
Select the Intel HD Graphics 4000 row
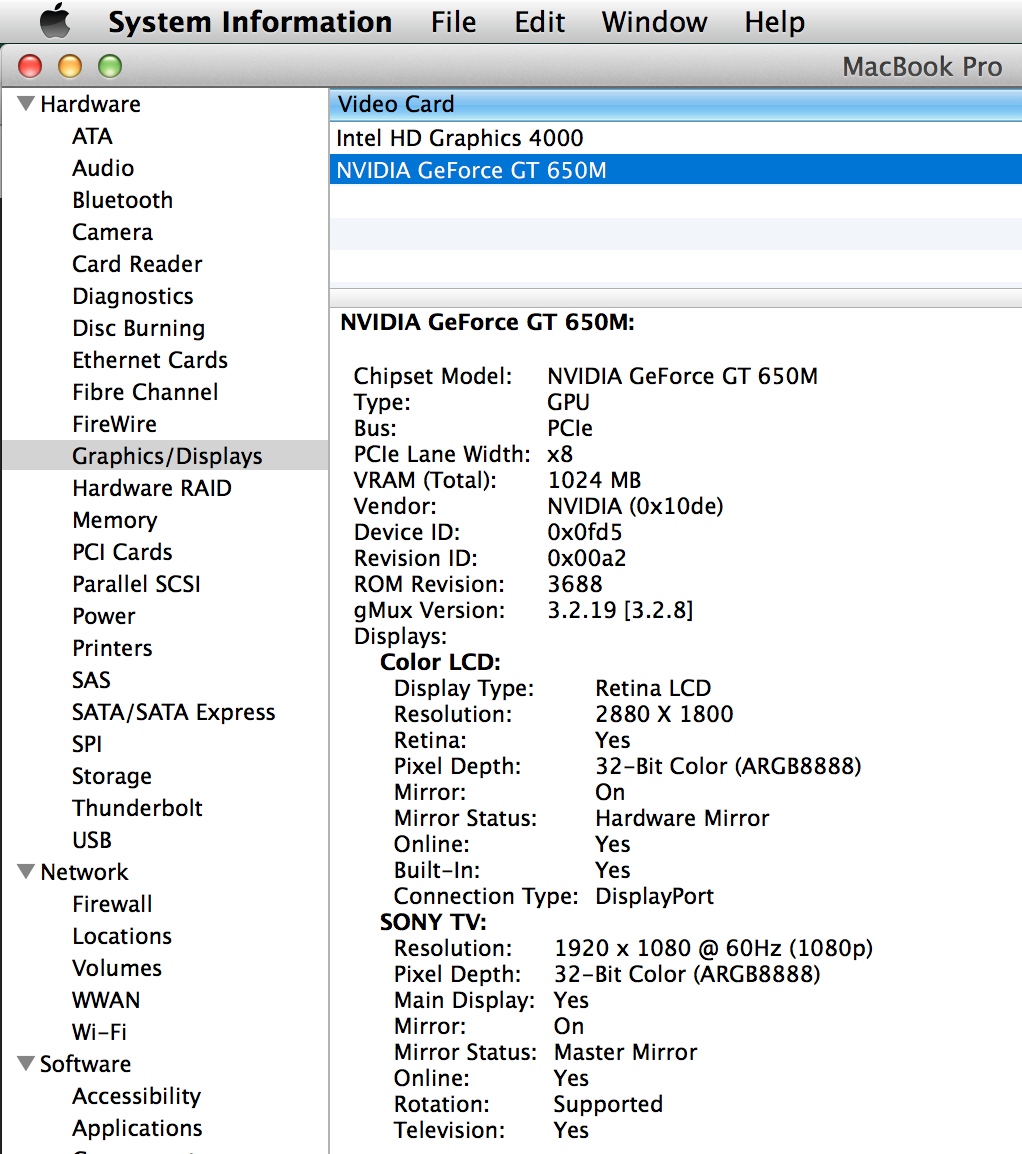[x=675, y=138]
